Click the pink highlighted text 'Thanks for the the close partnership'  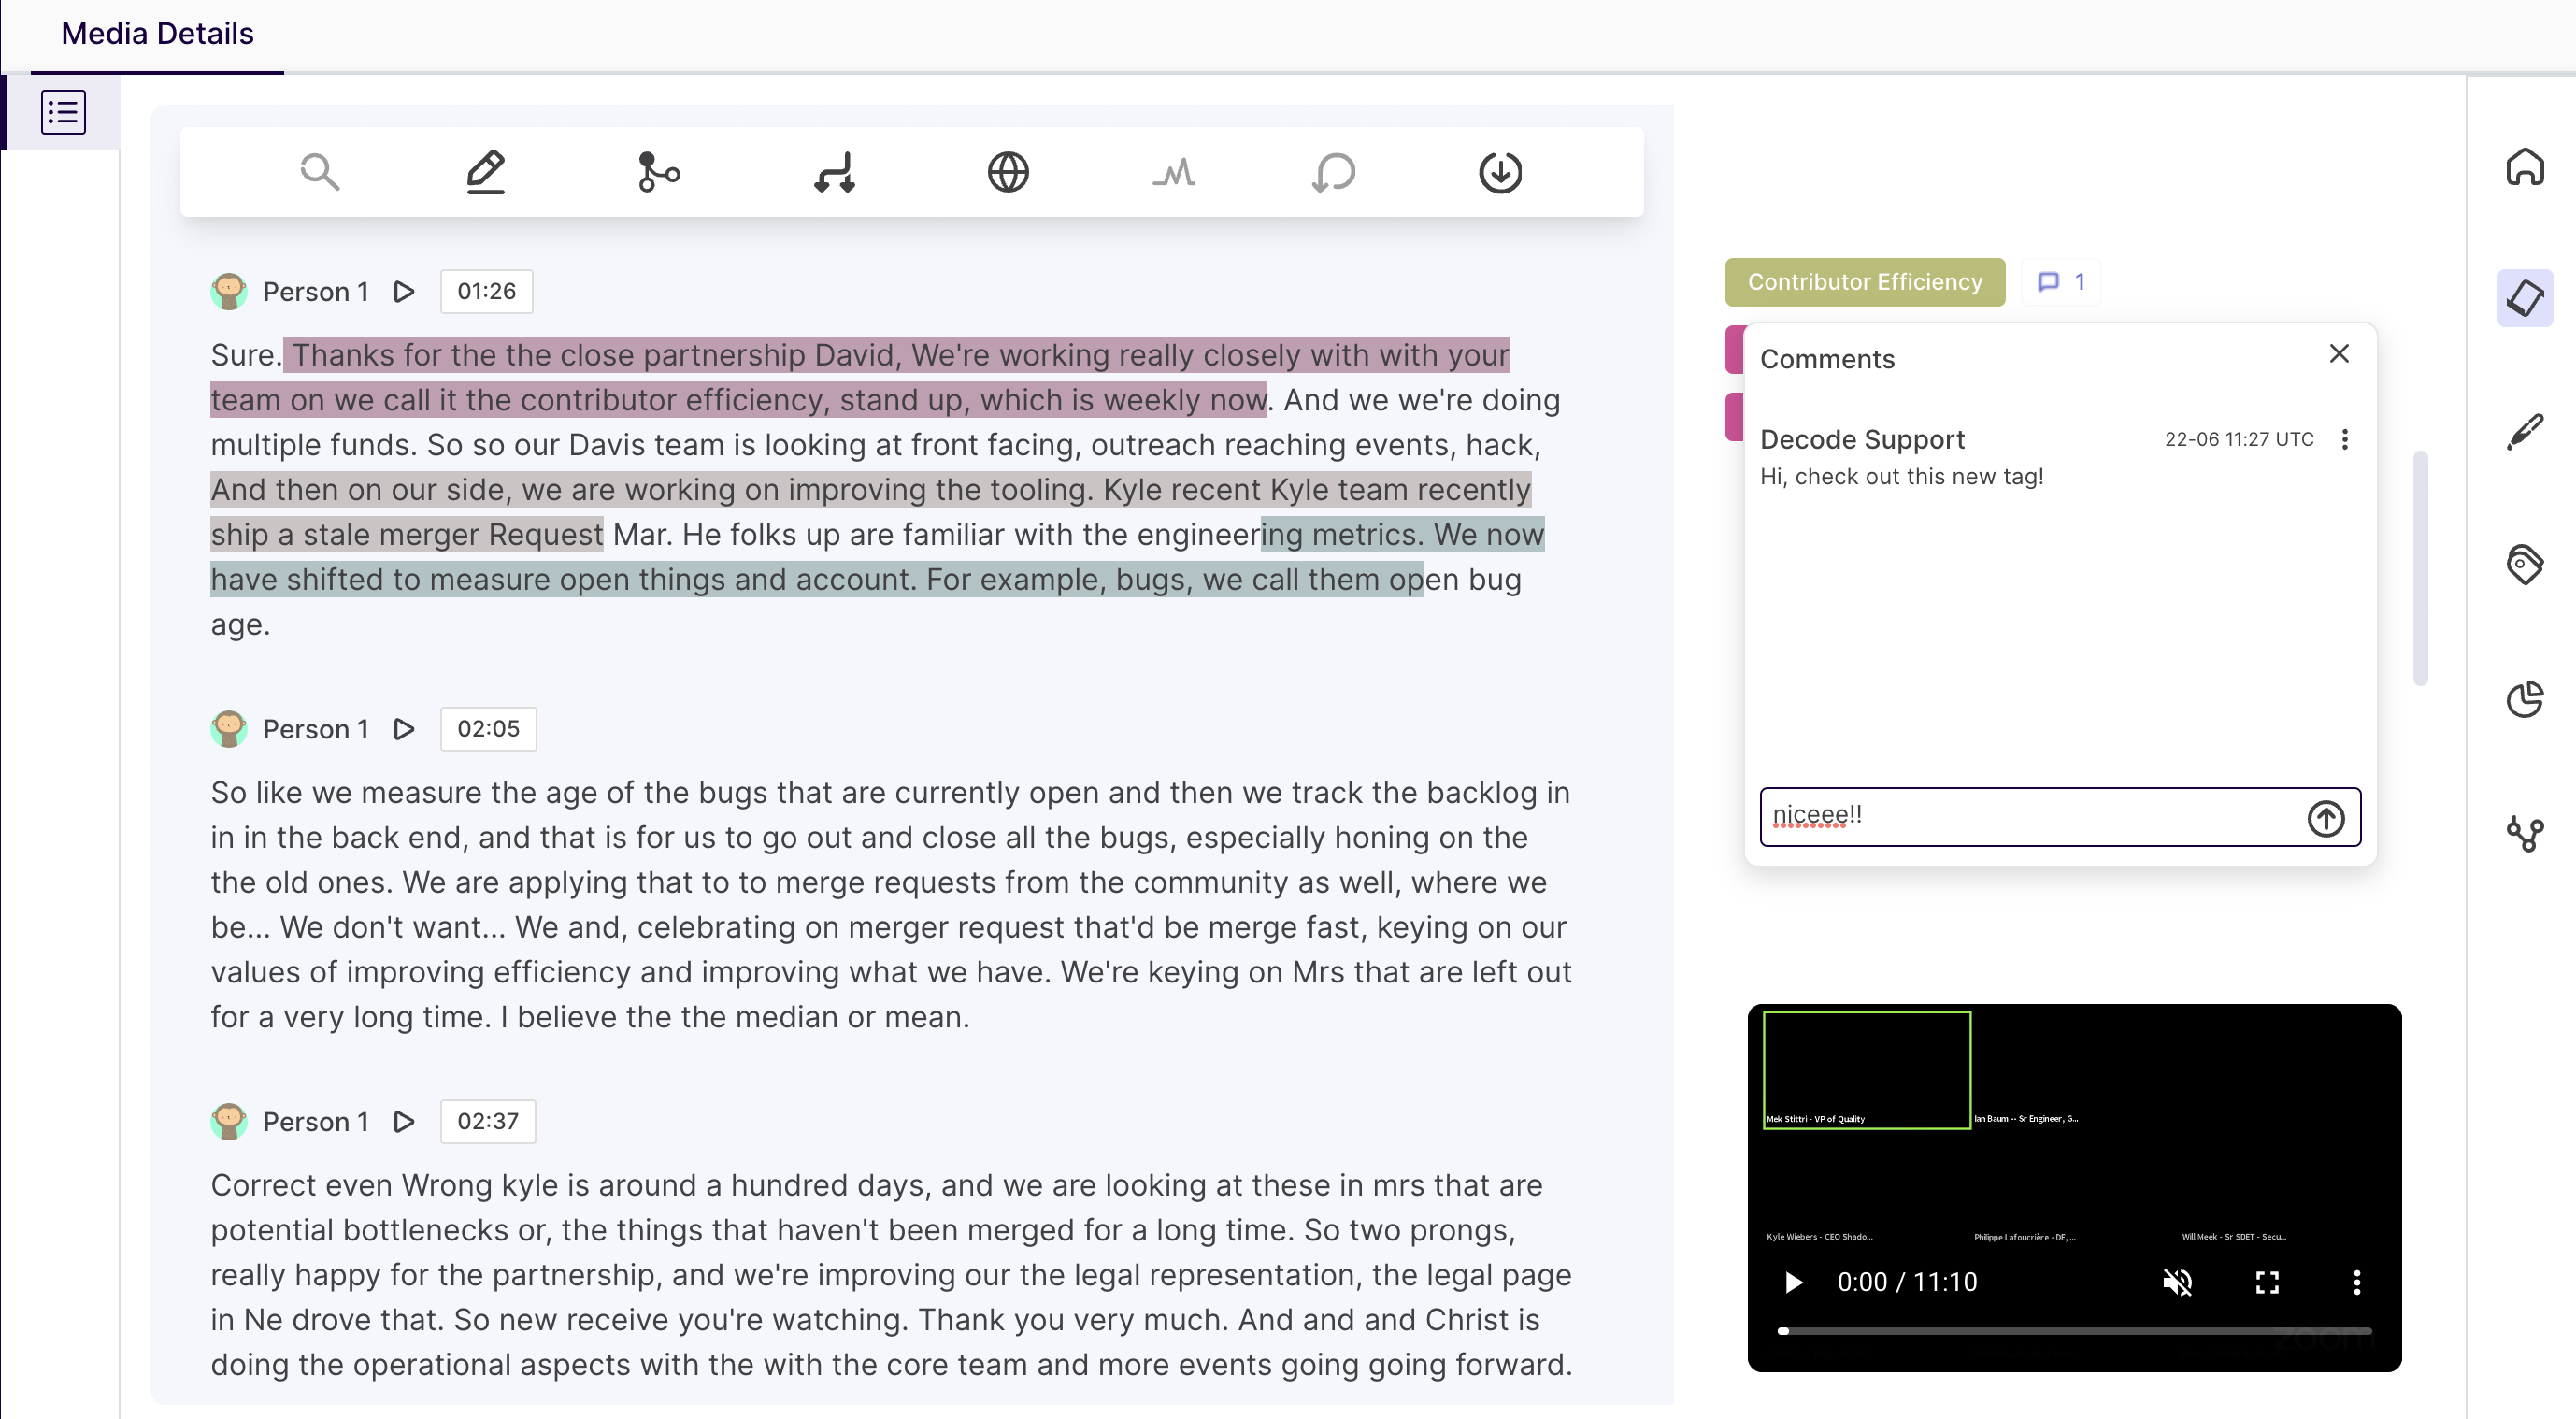[x=548, y=355]
